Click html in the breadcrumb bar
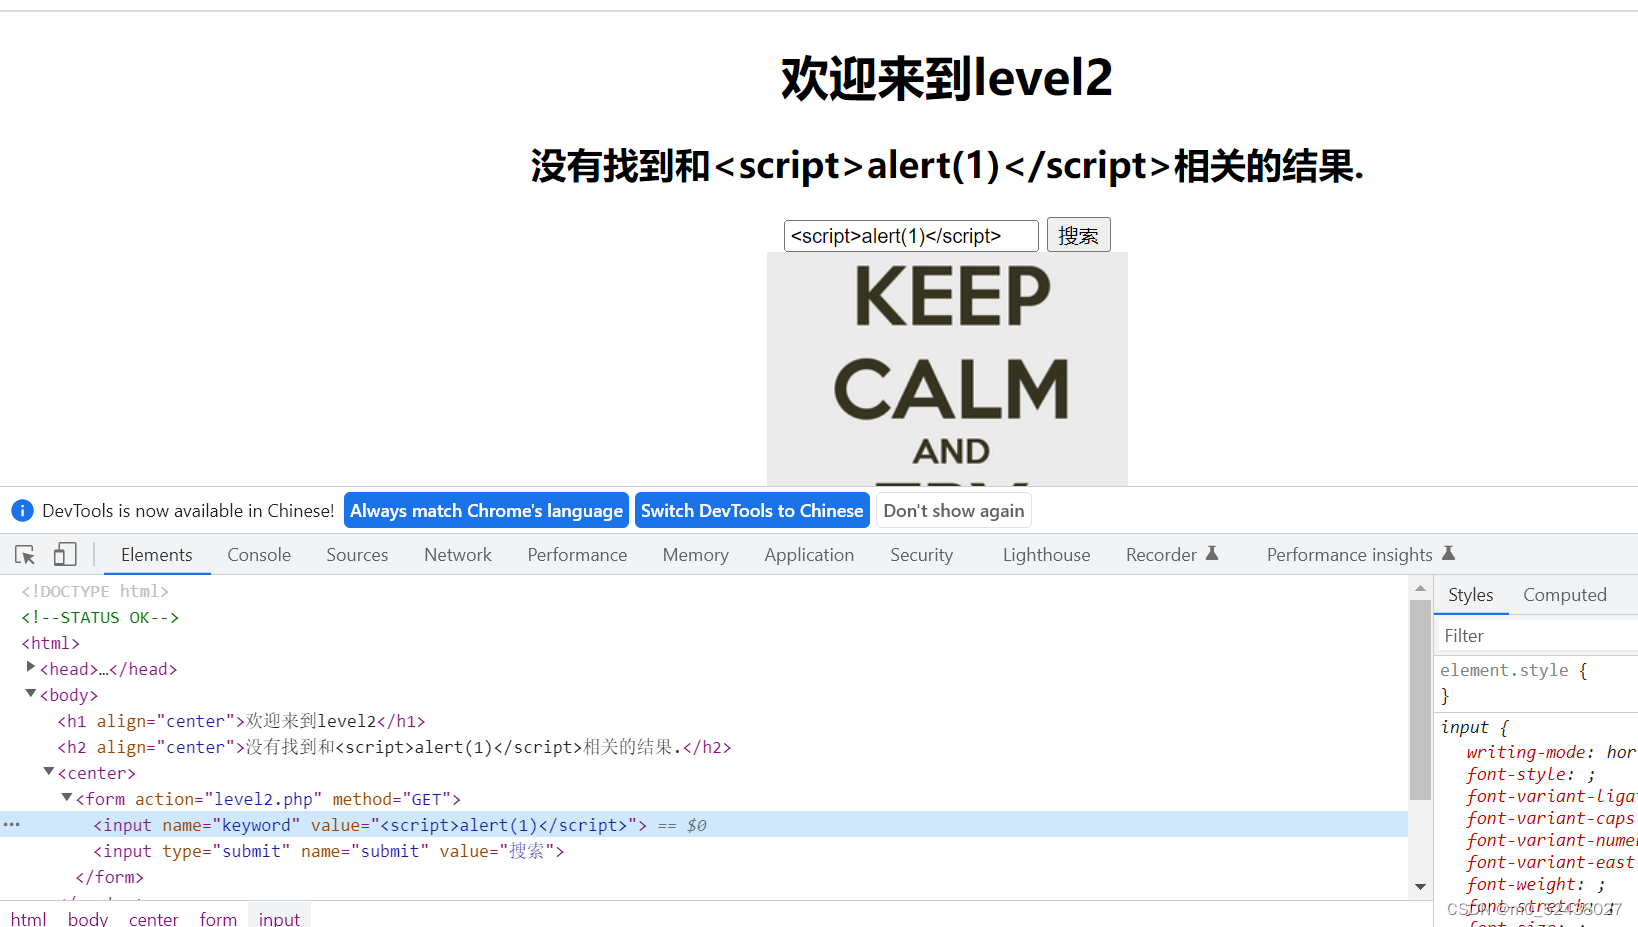The width and height of the screenshot is (1638, 927). coord(29,918)
